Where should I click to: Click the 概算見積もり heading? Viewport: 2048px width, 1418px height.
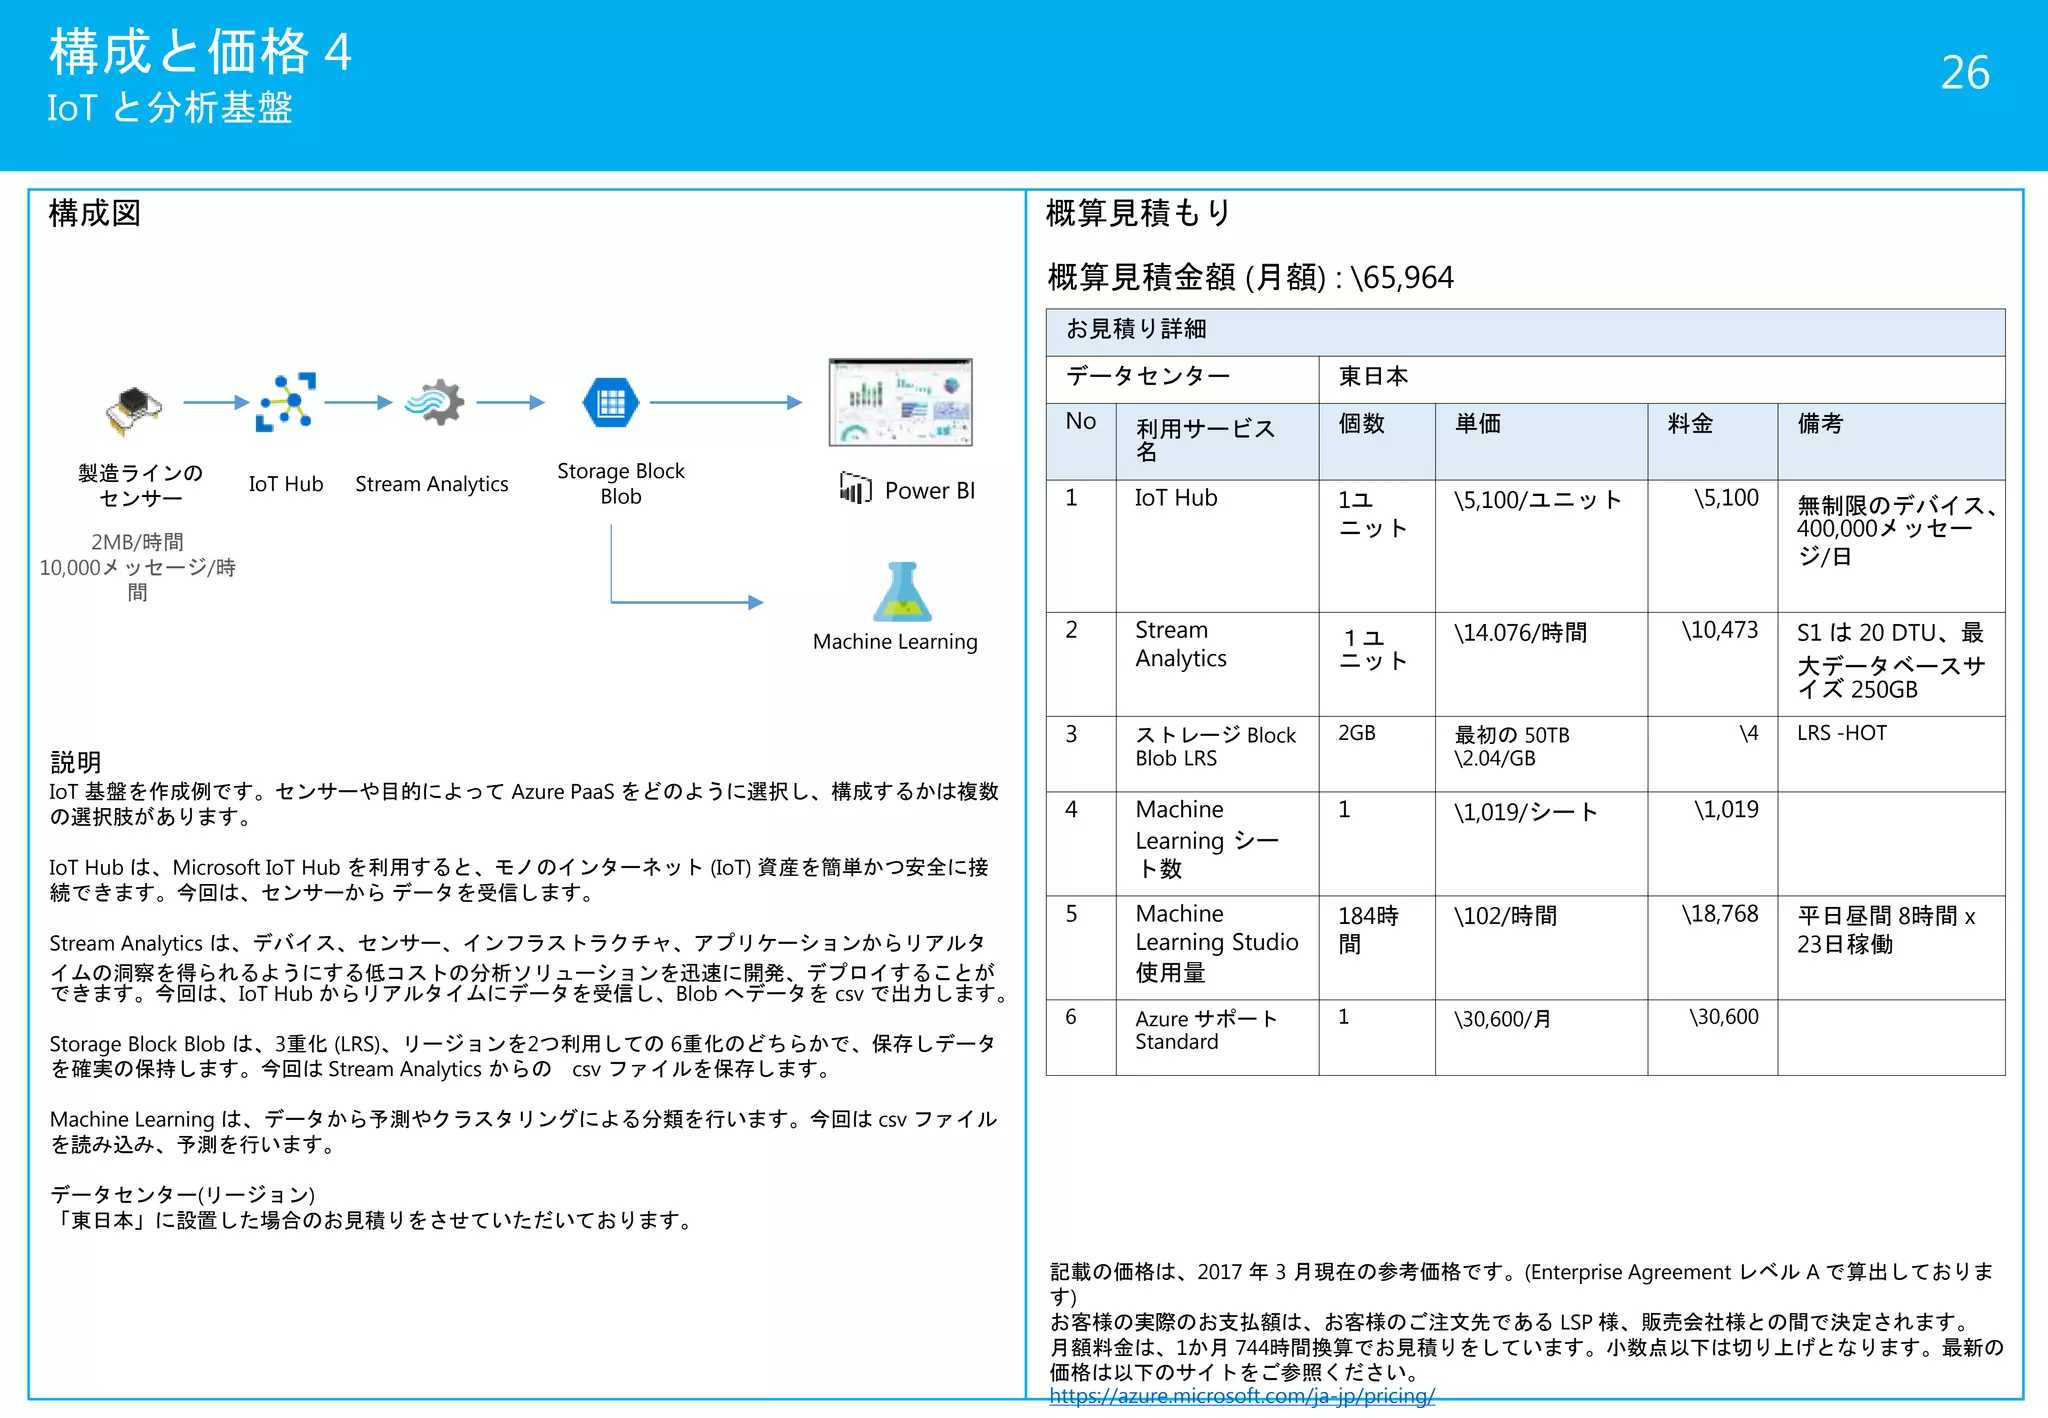(1138, 213)
